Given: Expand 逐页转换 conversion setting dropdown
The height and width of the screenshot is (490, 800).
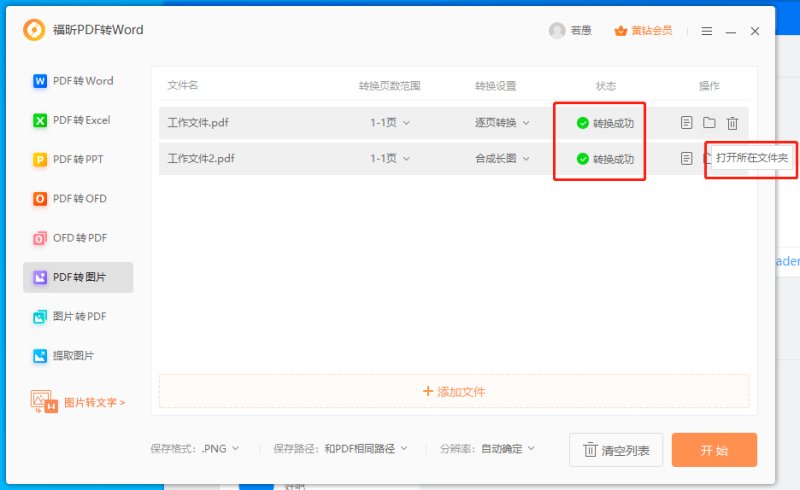Looking at the screenshot, I should pos(502,123).
